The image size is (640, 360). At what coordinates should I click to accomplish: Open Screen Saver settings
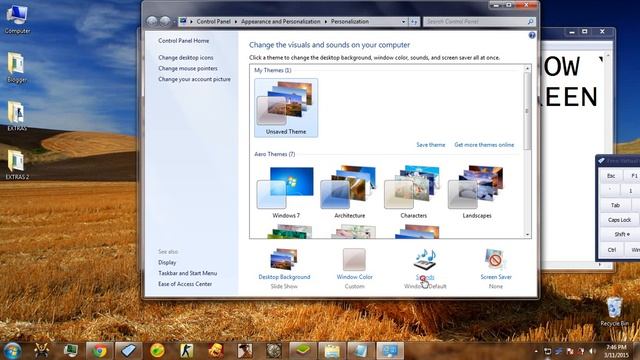tap(496, 269)
